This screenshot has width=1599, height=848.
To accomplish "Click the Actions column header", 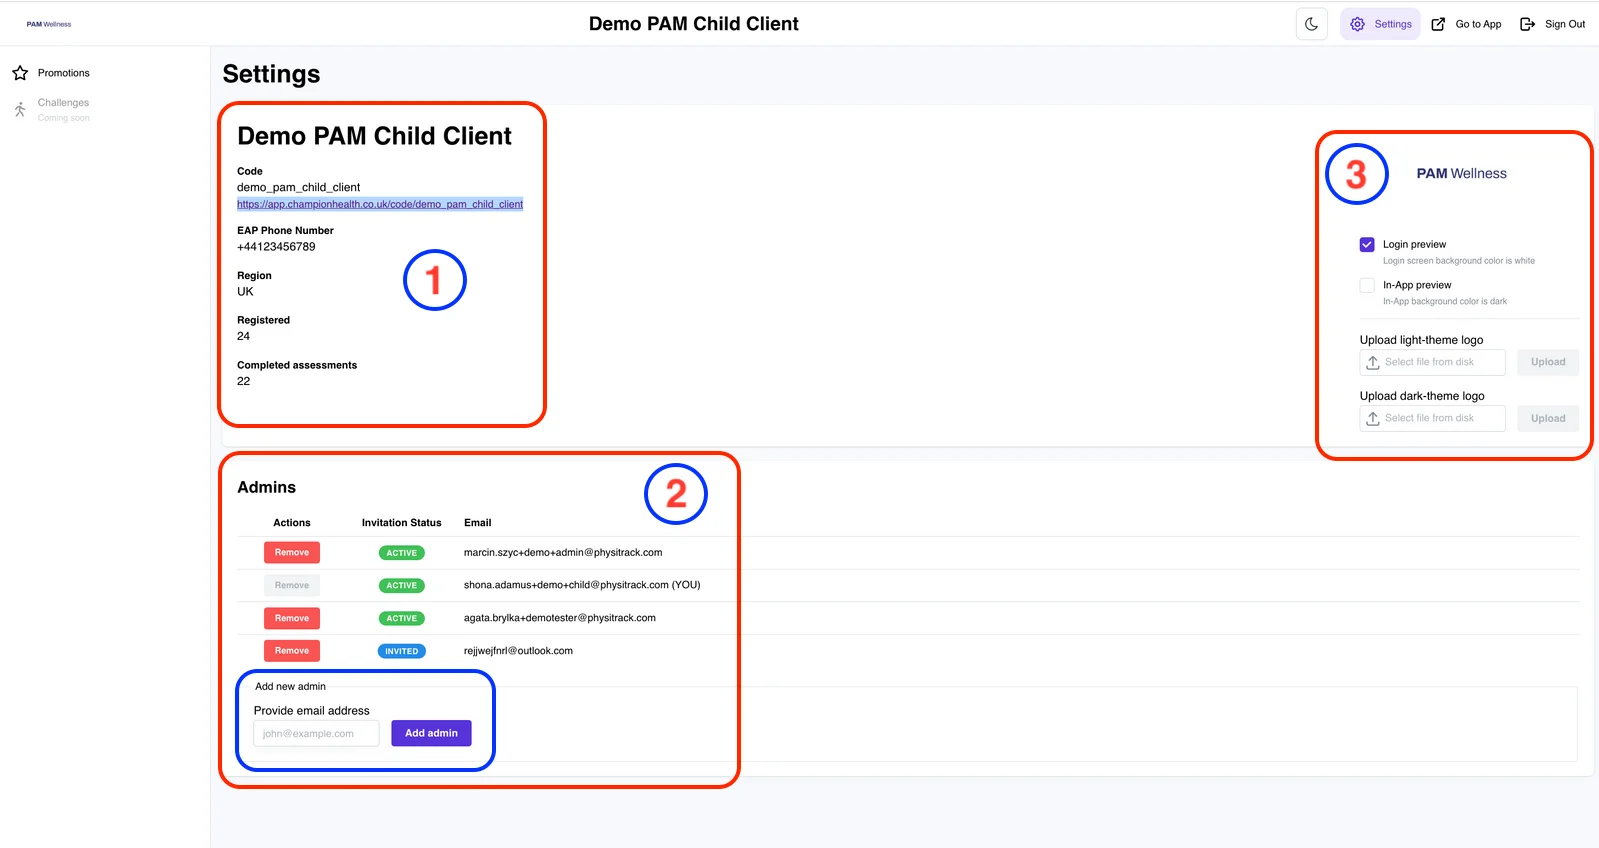I will (292, 523).
